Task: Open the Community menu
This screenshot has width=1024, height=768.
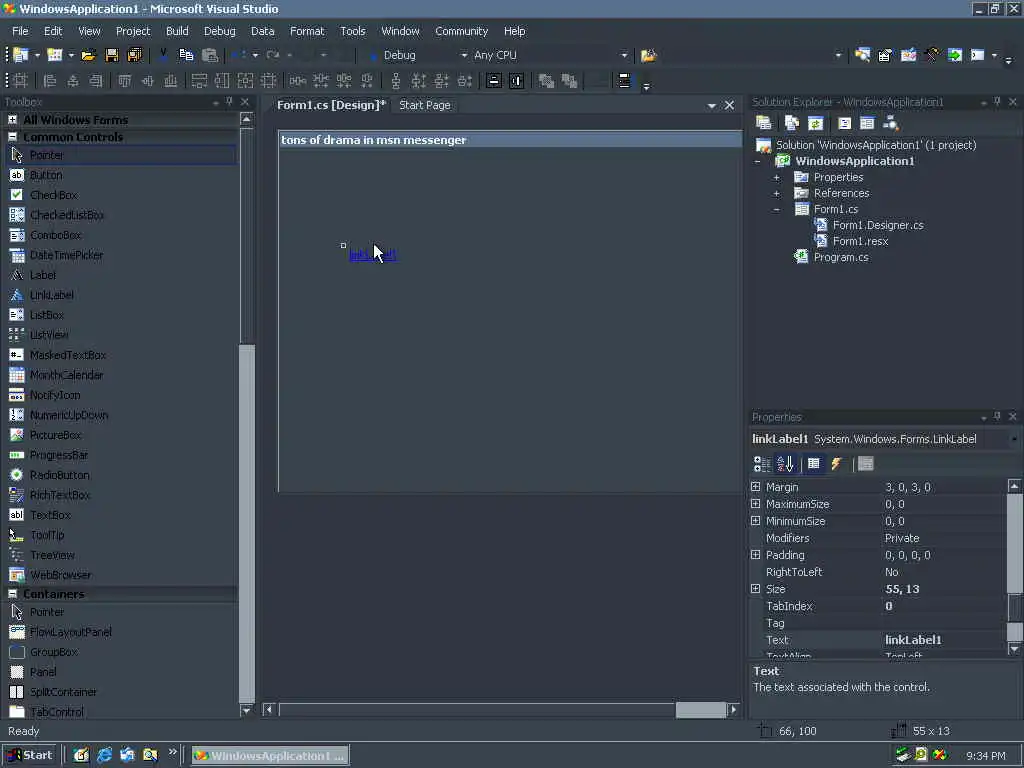Action: pos(461,31)
